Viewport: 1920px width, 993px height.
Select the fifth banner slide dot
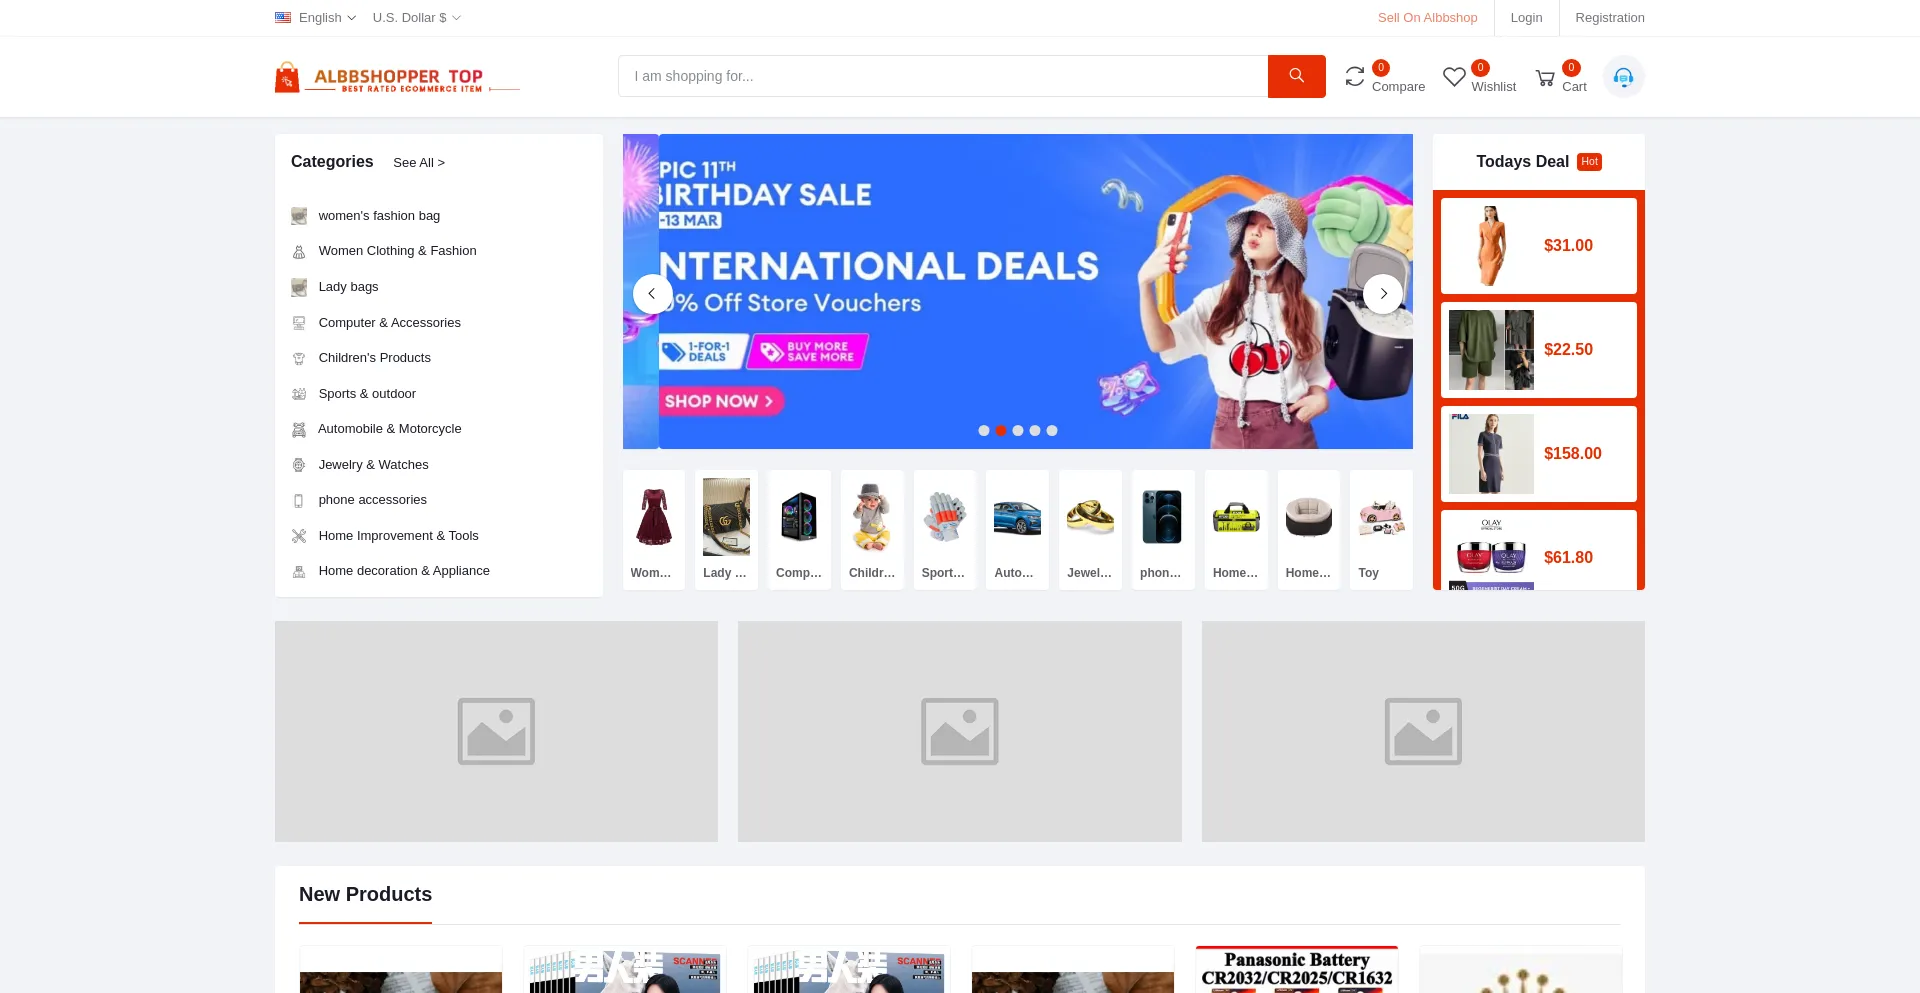1052,431
